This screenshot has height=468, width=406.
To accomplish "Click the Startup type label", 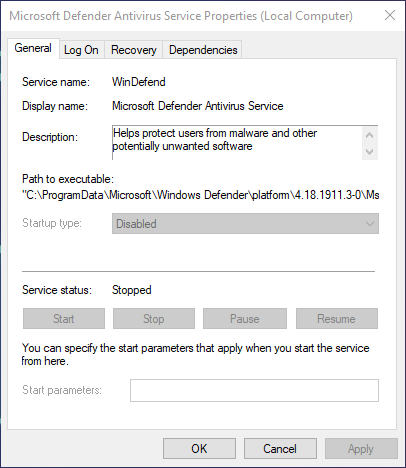I will pyautogui.click(x=52, y=223).
